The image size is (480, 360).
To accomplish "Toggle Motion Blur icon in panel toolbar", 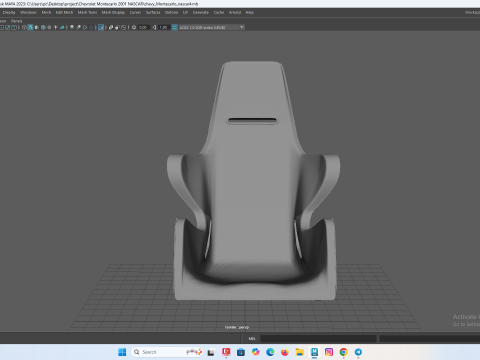I will click(x=78, y=27).
